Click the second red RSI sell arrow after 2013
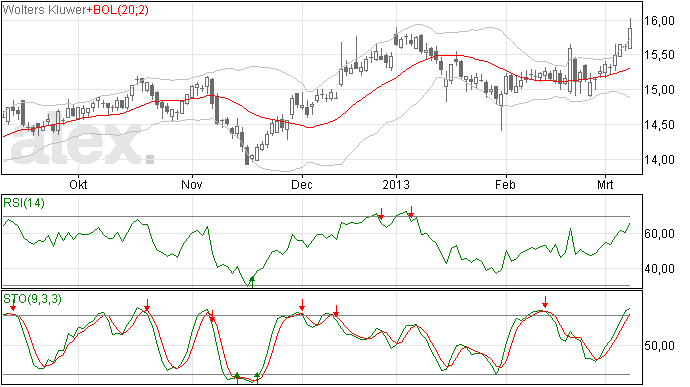 [411, 212]
